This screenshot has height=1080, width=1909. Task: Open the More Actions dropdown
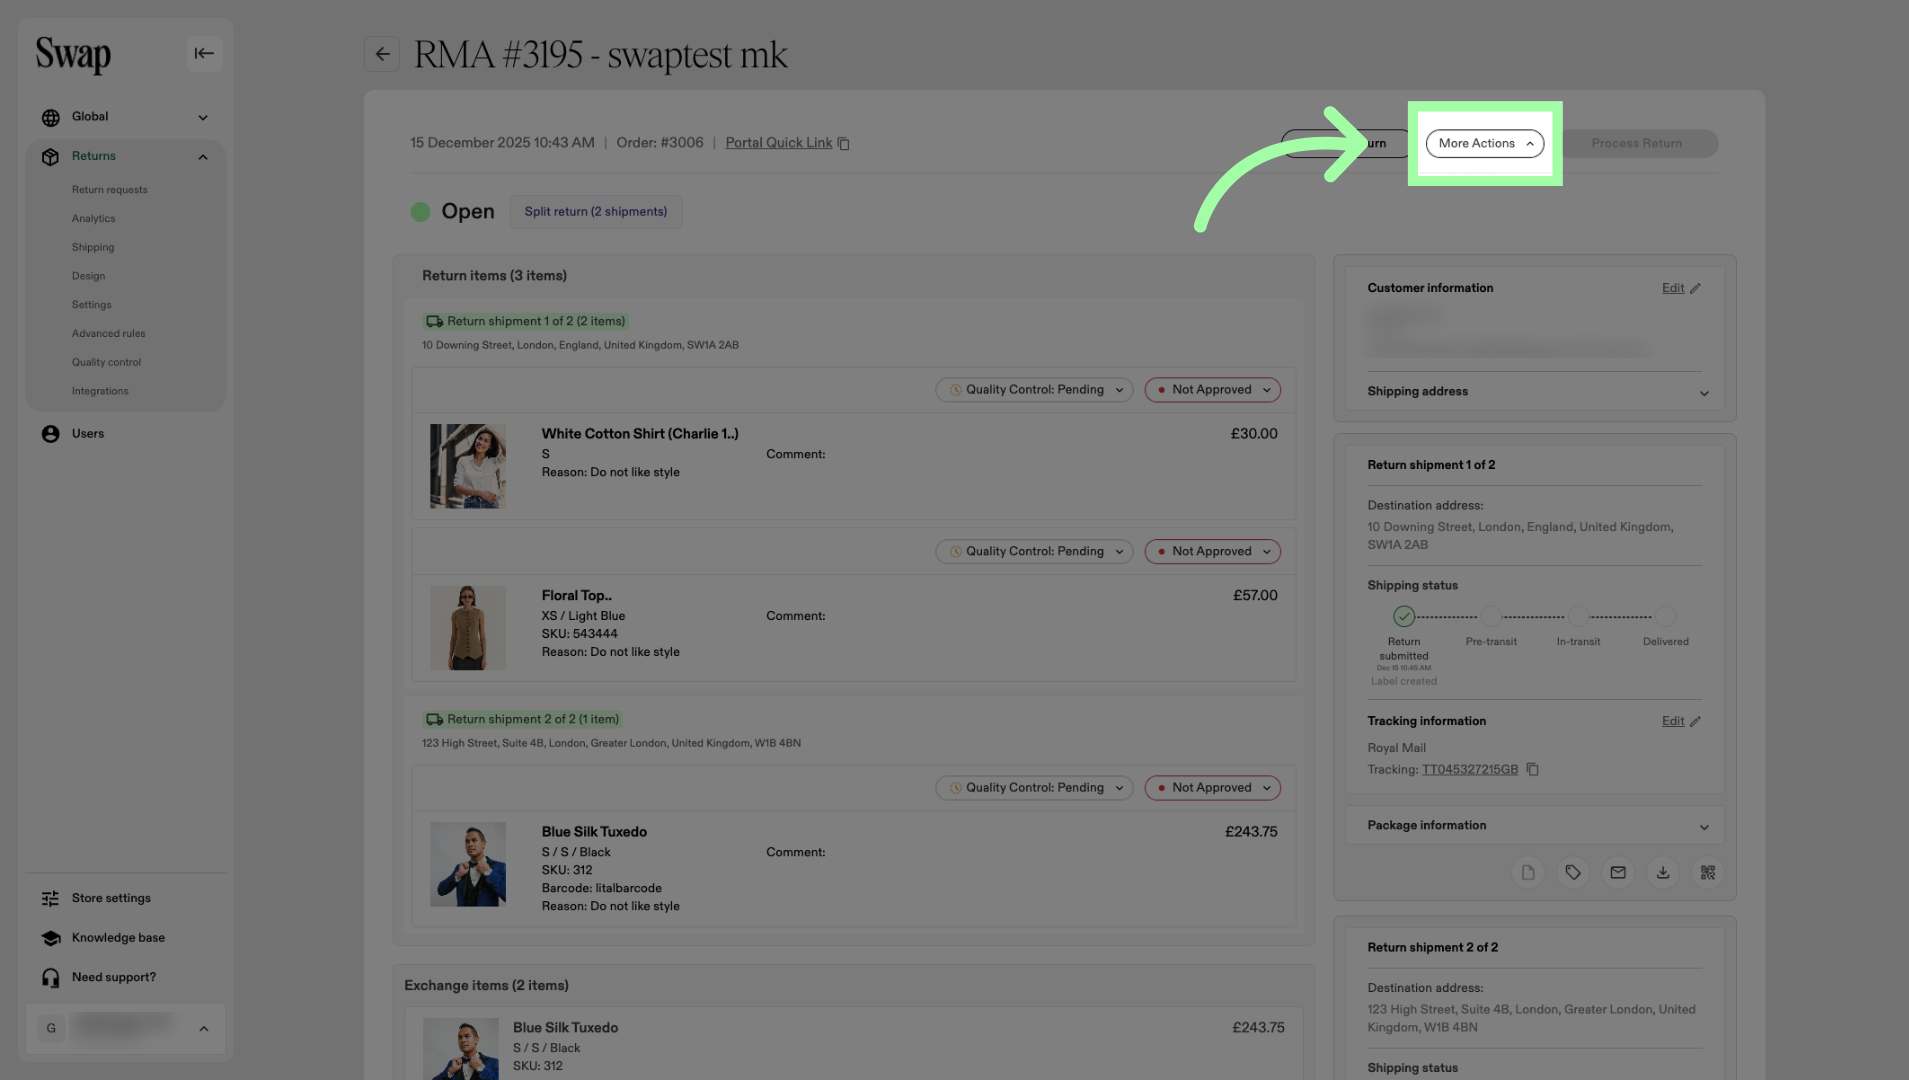pos(1485,144)
